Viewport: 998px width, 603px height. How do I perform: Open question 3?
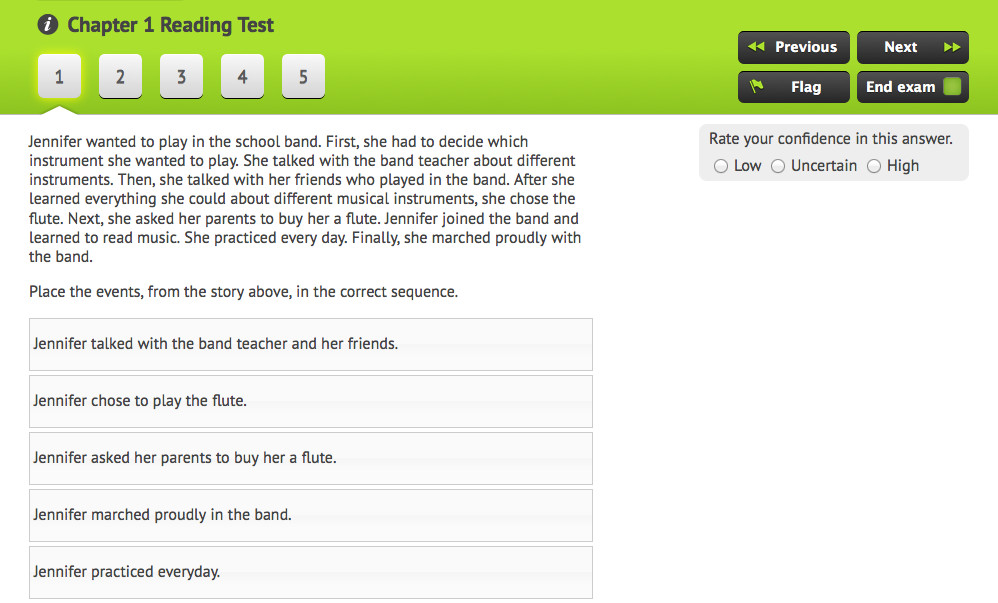181,76
